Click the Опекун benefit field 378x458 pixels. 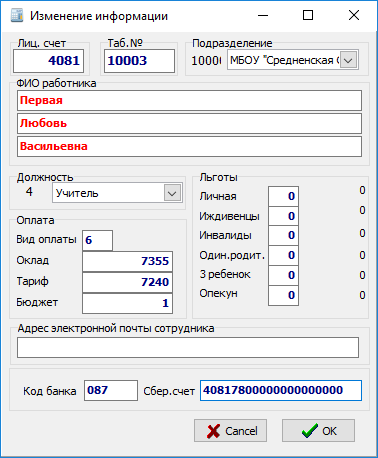283,295
